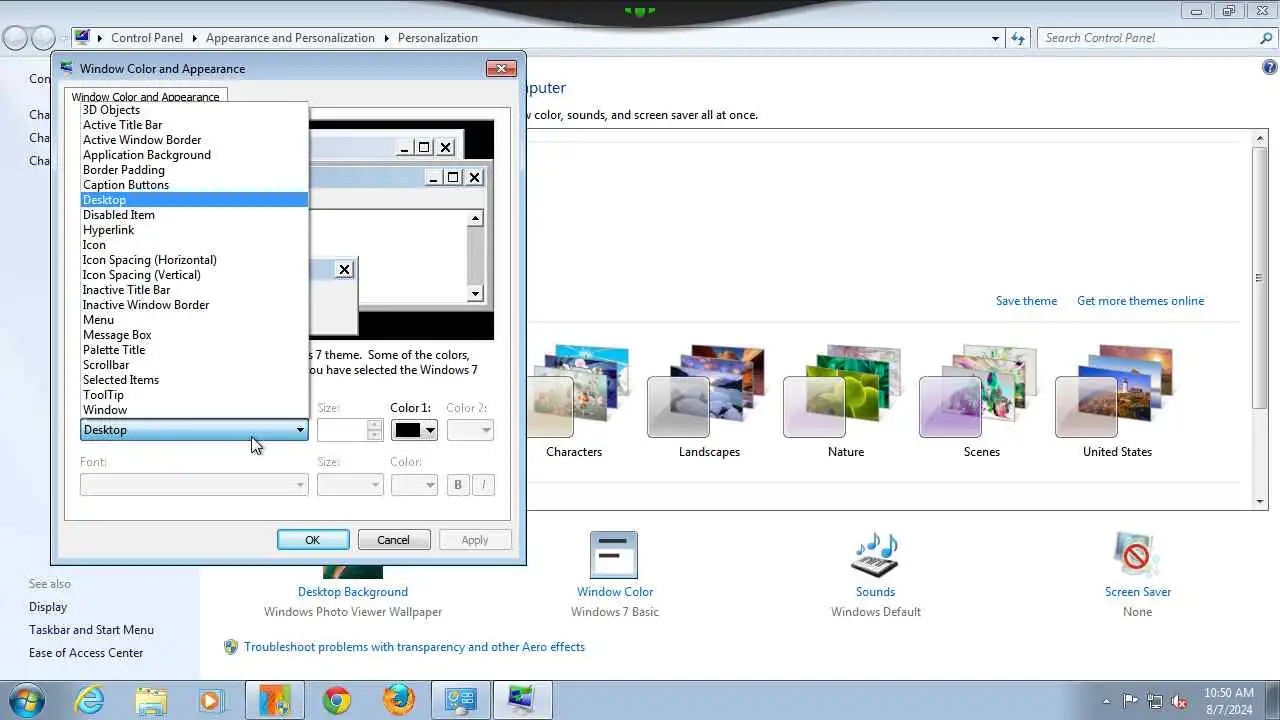Select Inactive Title Bar entry

tap(194, 290)
